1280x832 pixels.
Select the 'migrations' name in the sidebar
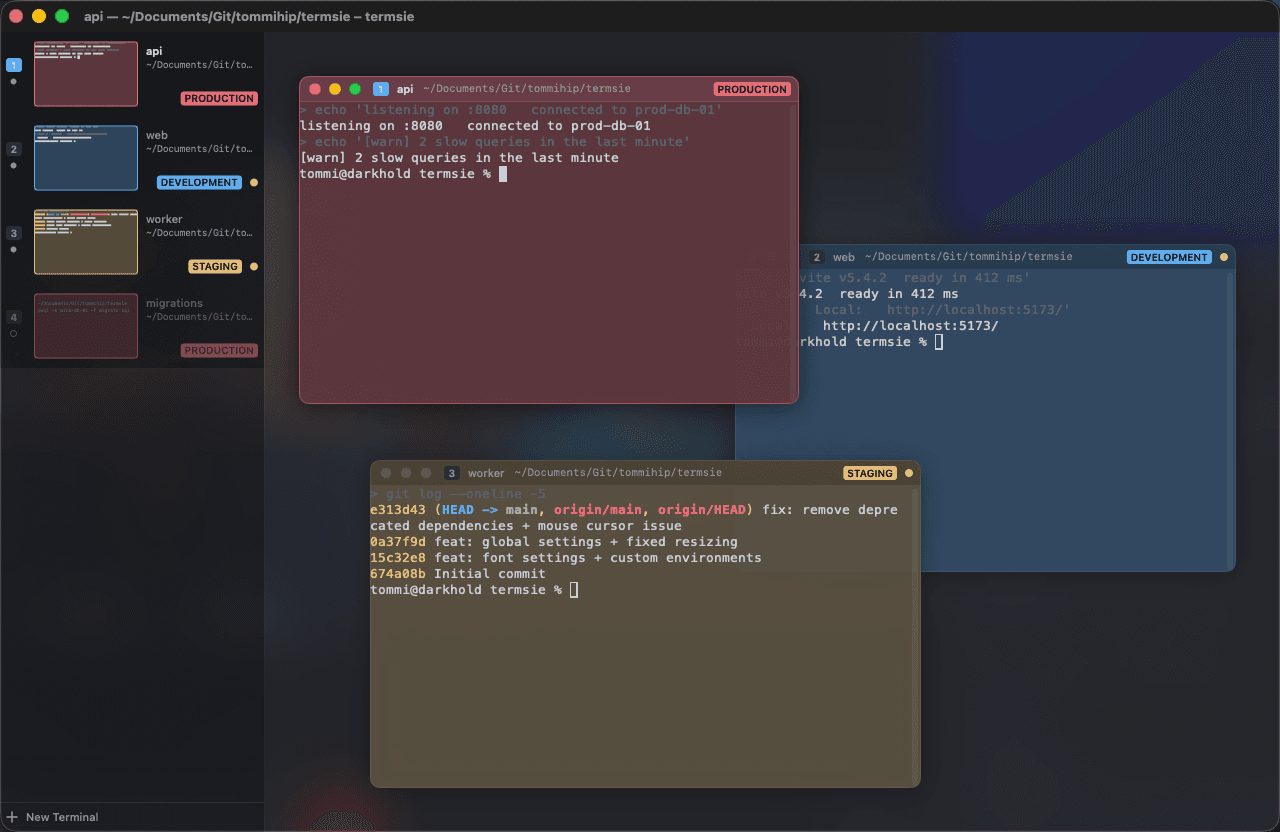[x=174, y=303]
